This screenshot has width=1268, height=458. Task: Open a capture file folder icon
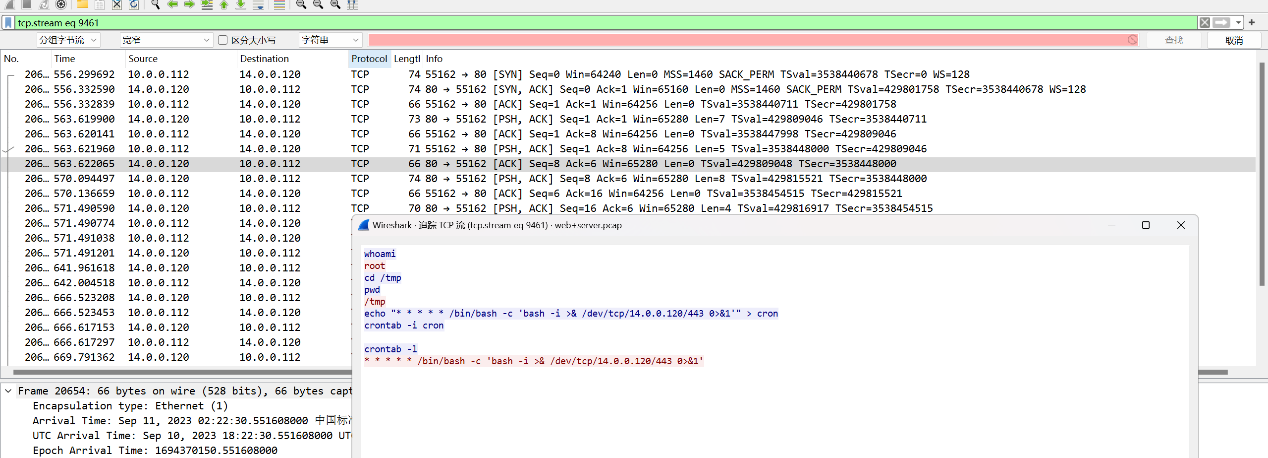point(82,4)
